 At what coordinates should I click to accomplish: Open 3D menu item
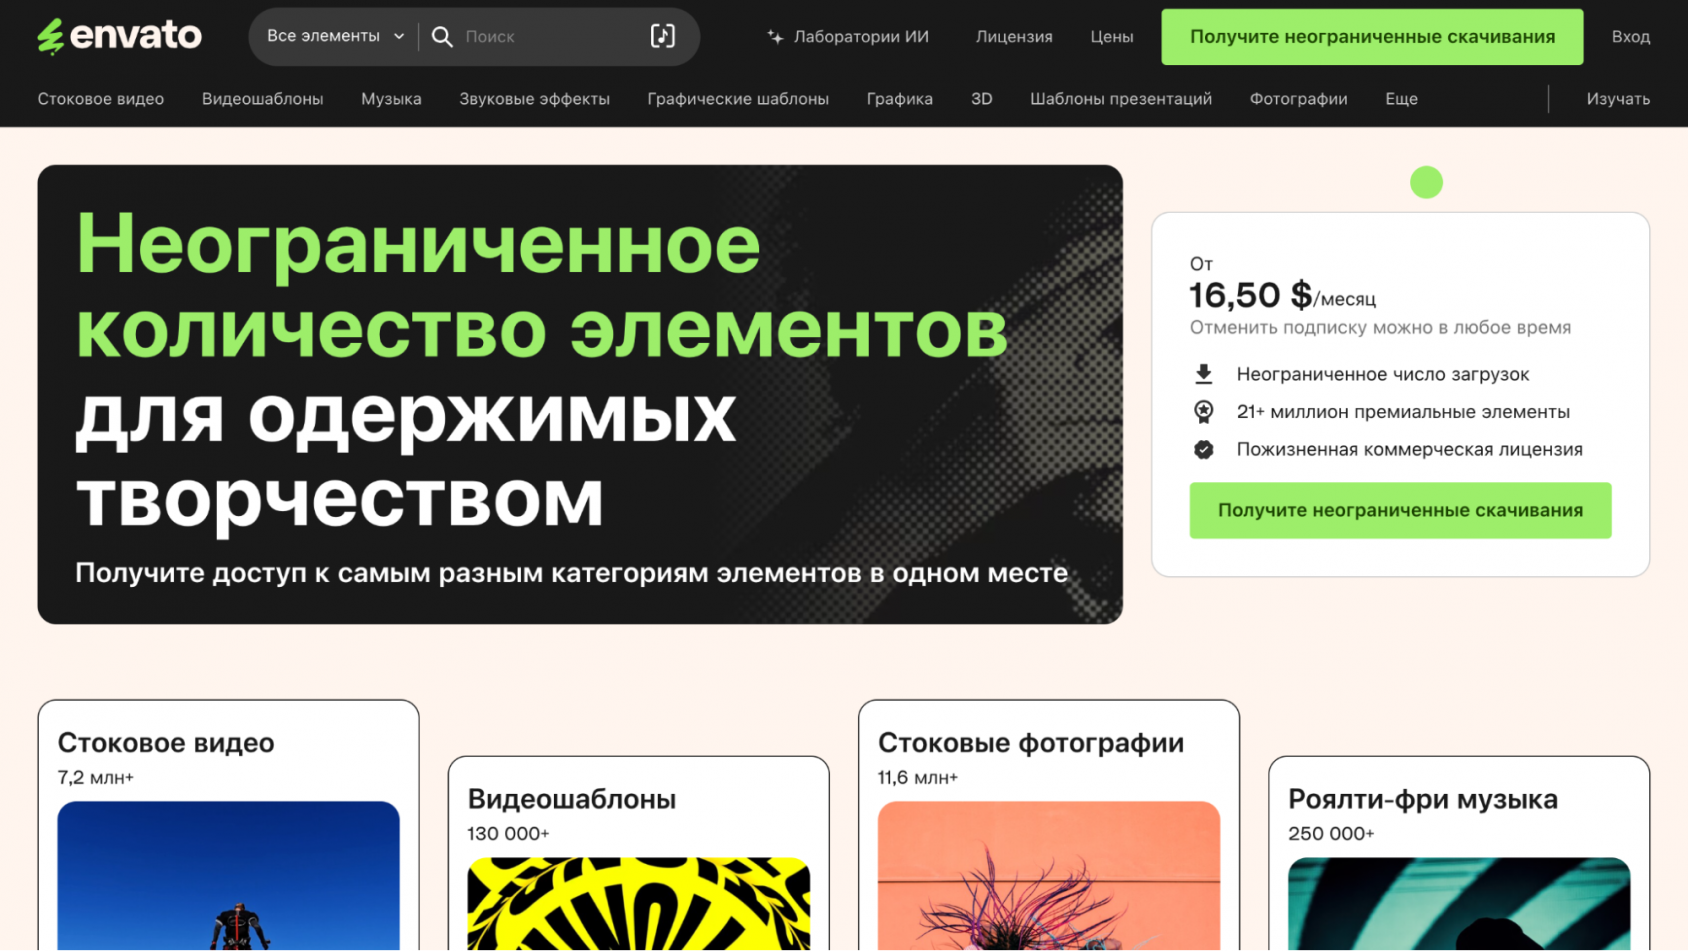pos(982,99)
